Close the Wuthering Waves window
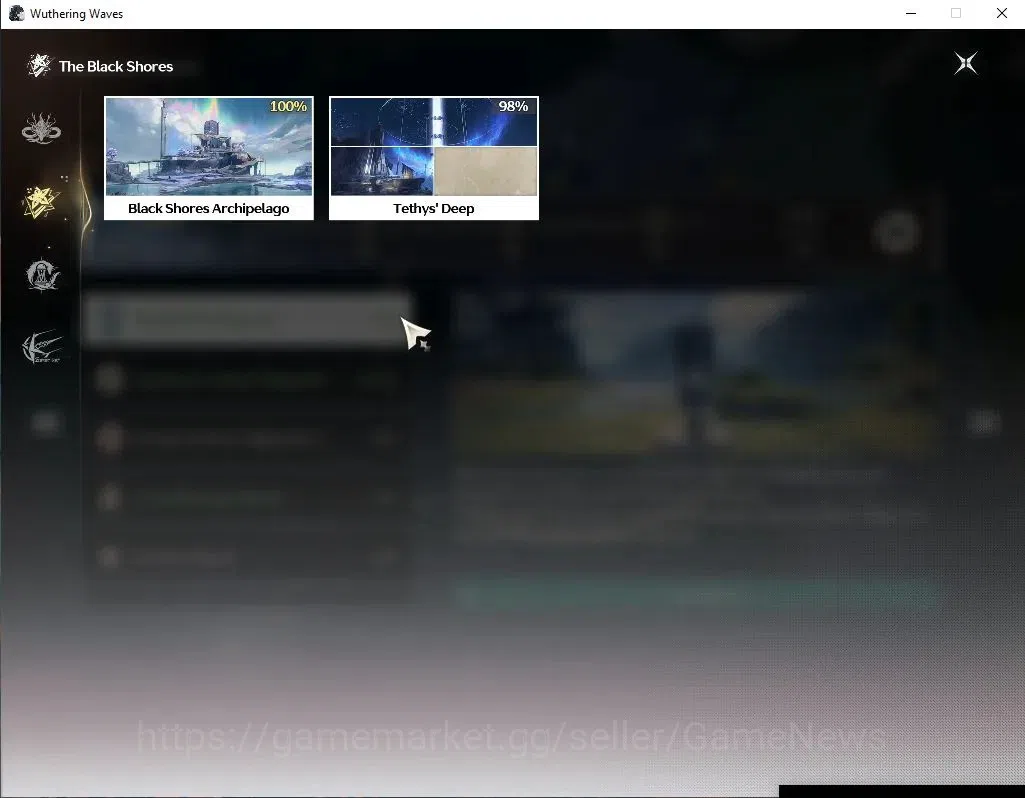The image size is (1025, 798). pyautogui.click(x=1001, y=13)
